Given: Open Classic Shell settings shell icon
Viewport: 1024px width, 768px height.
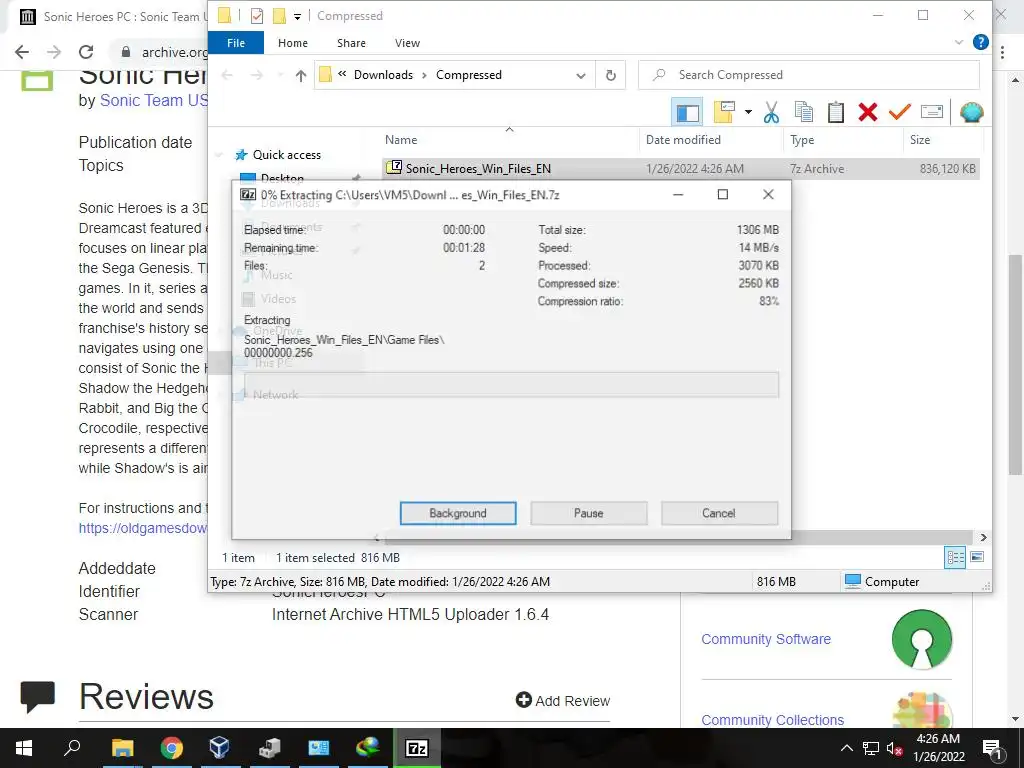Looking at the screenshot, I should (x=972, y=112).
